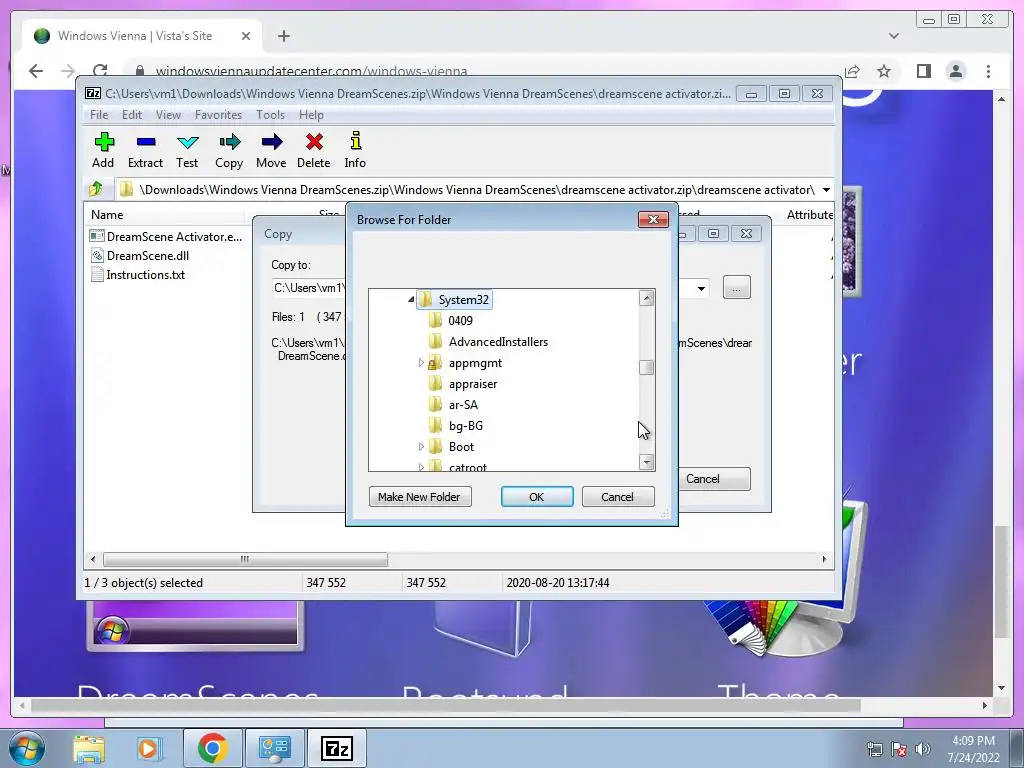The image size is (1024, 768).
Task: Open the Tools menu
Action: point(270,115)
